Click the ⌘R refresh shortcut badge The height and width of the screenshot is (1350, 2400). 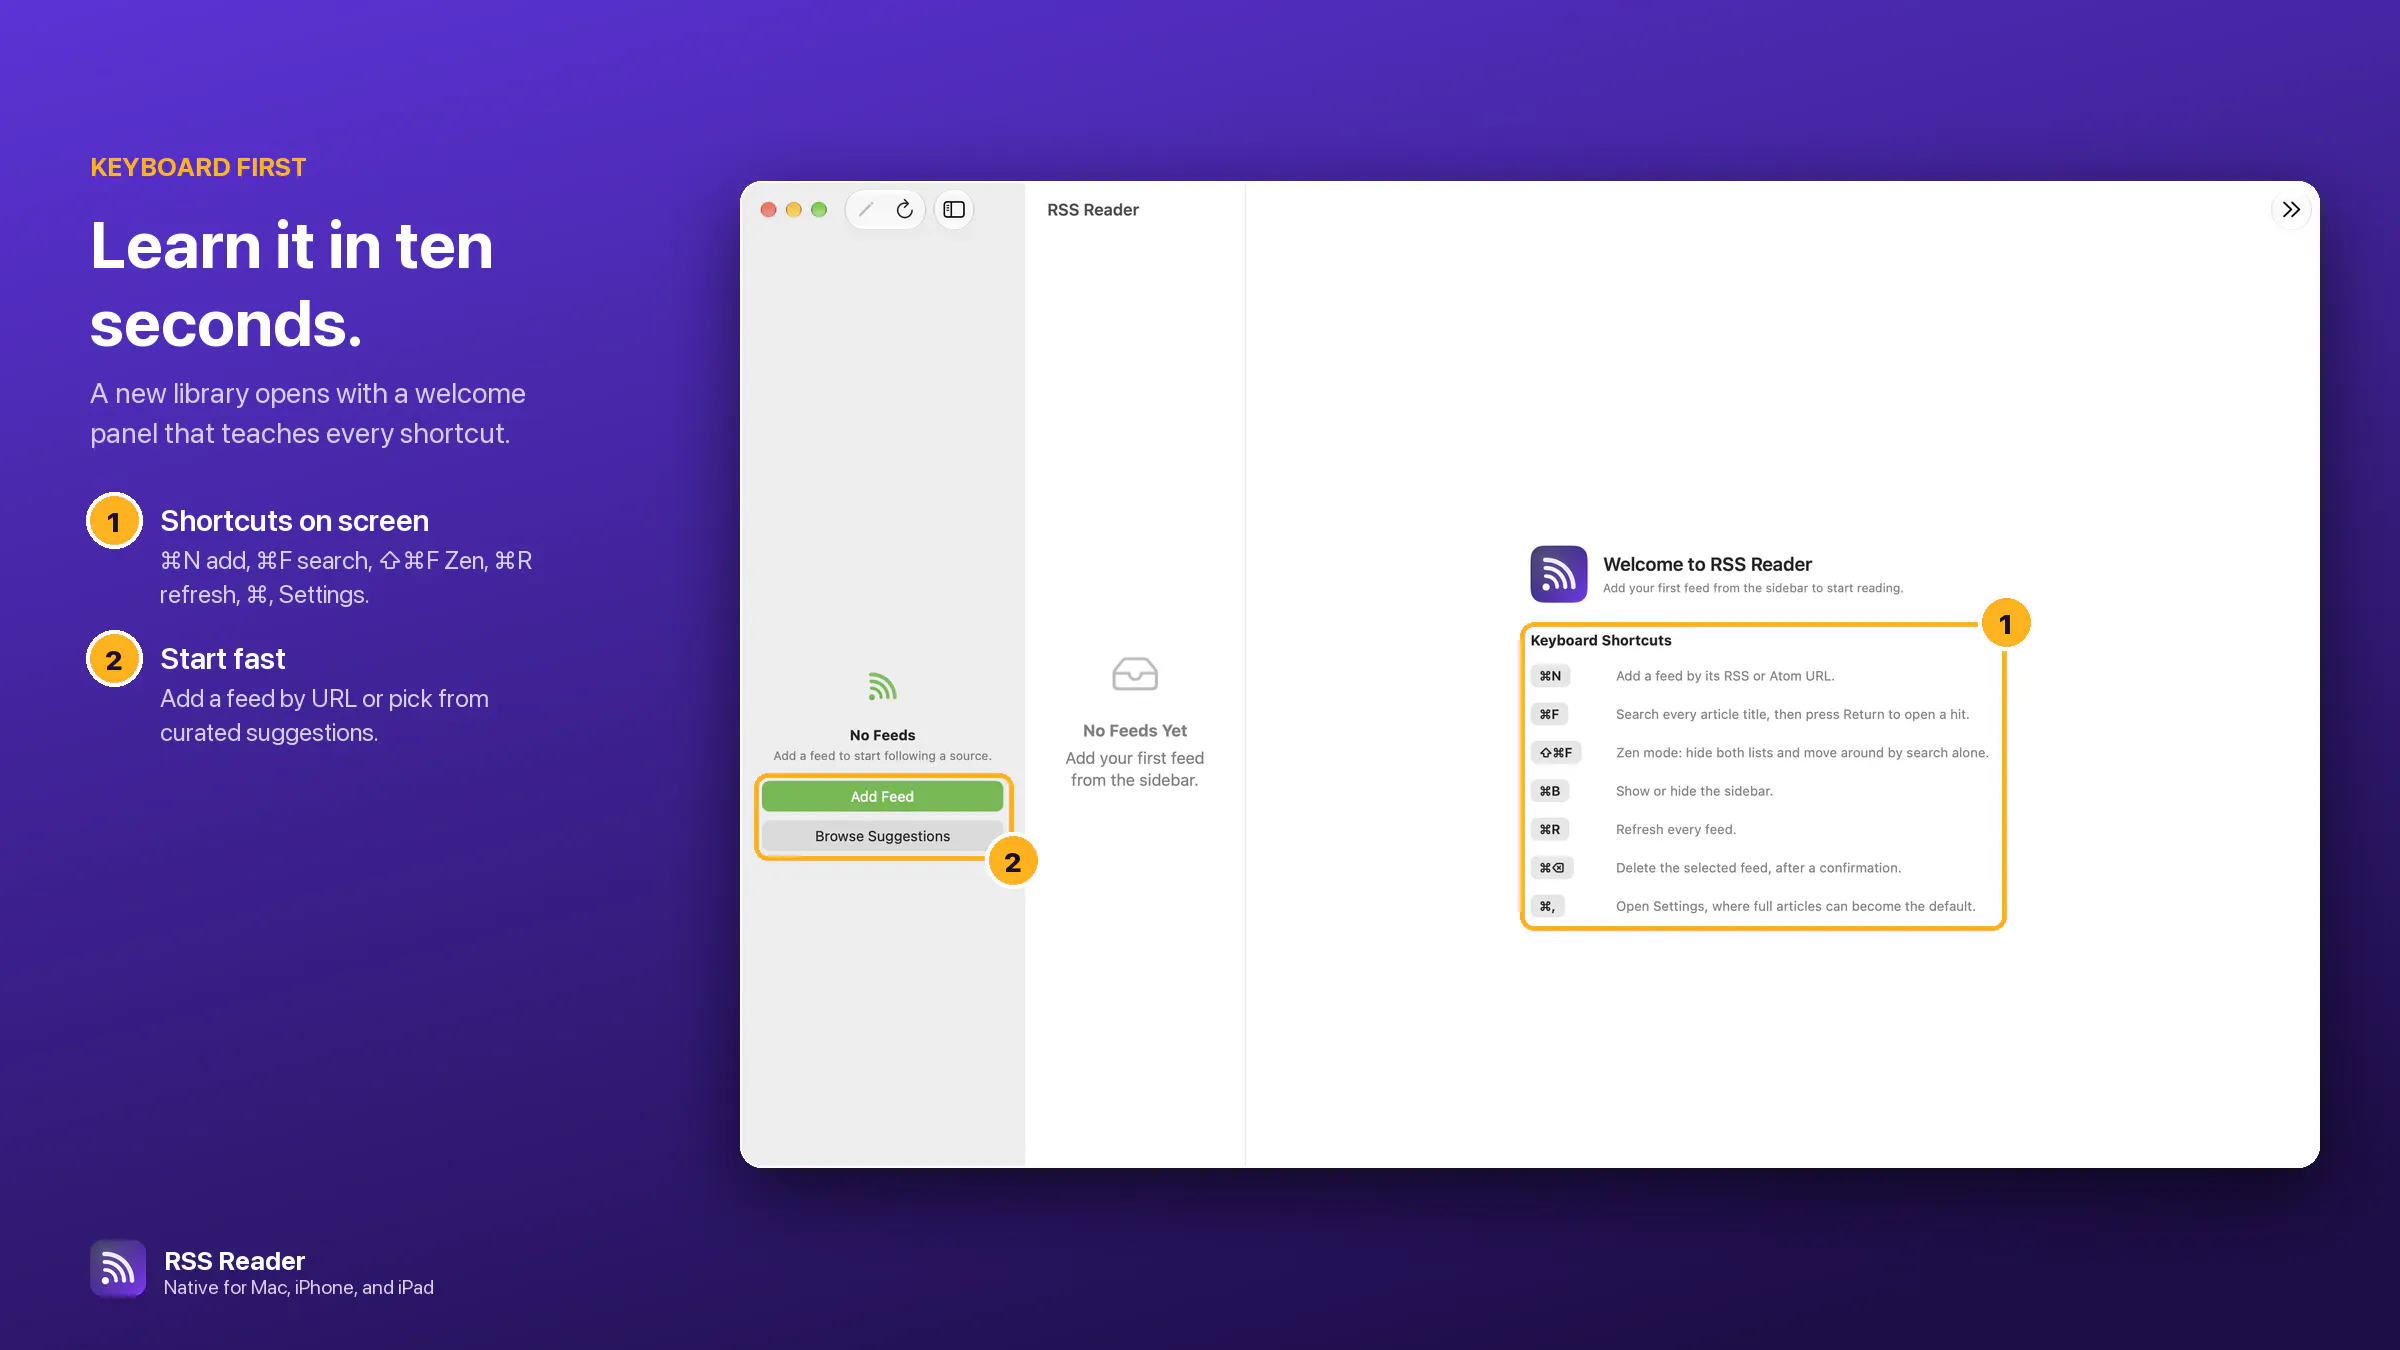[x=1550, y=829]
